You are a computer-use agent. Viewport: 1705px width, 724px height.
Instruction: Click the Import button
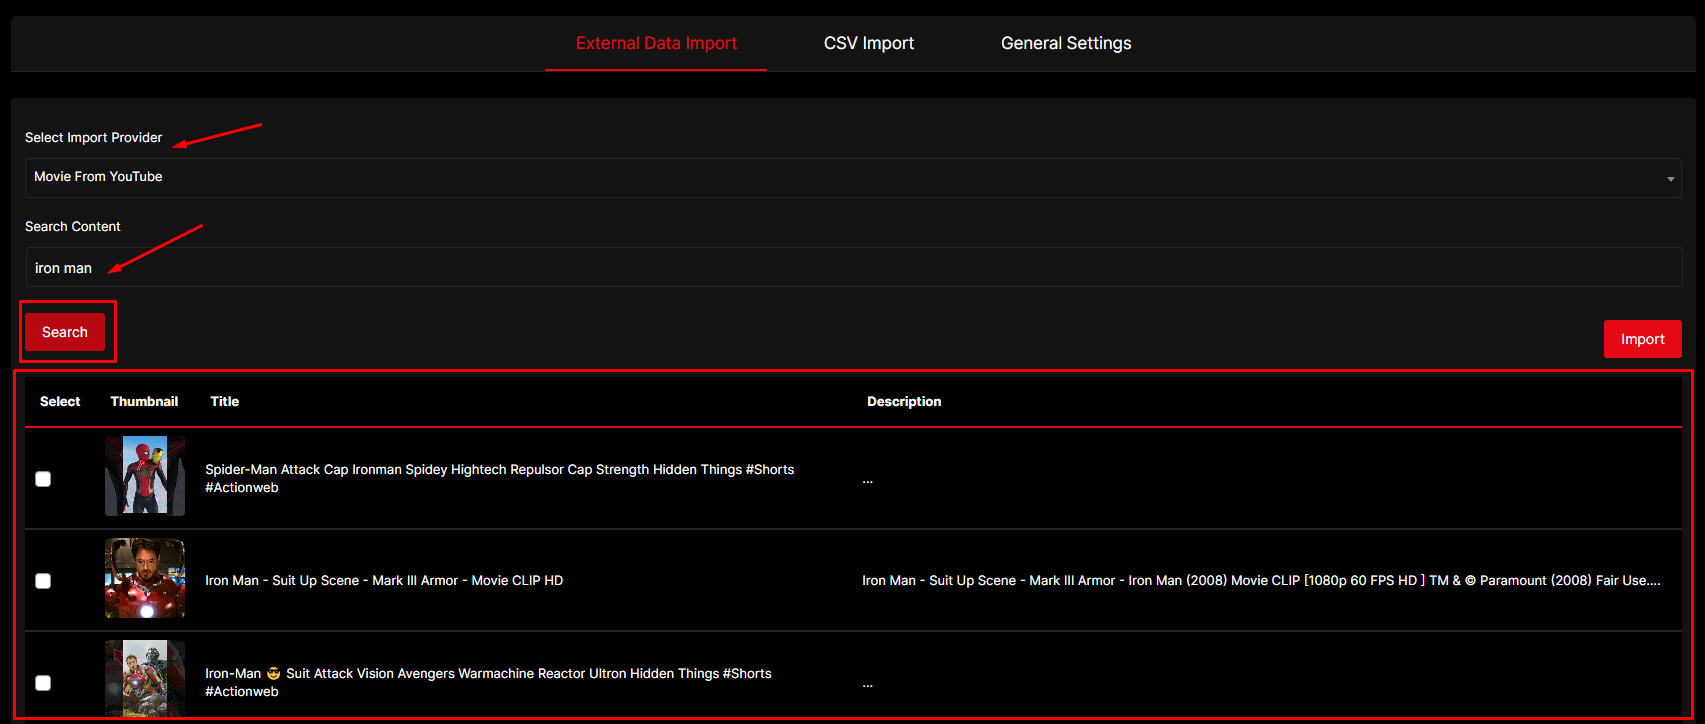pos(1642,339)
